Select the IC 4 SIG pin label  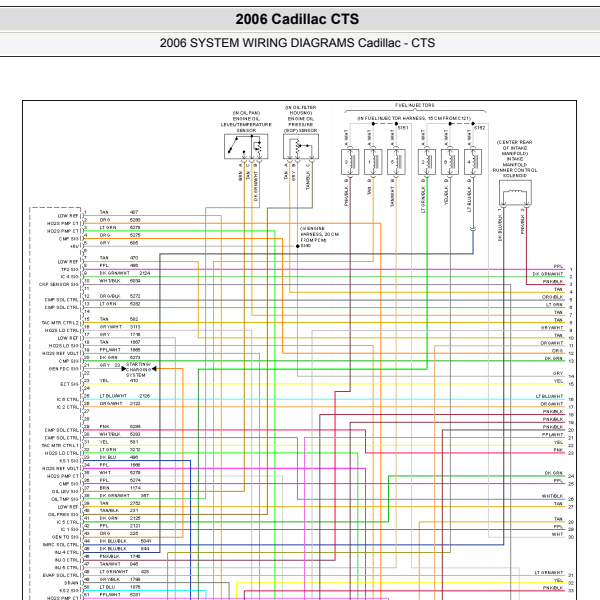[69, 277]
